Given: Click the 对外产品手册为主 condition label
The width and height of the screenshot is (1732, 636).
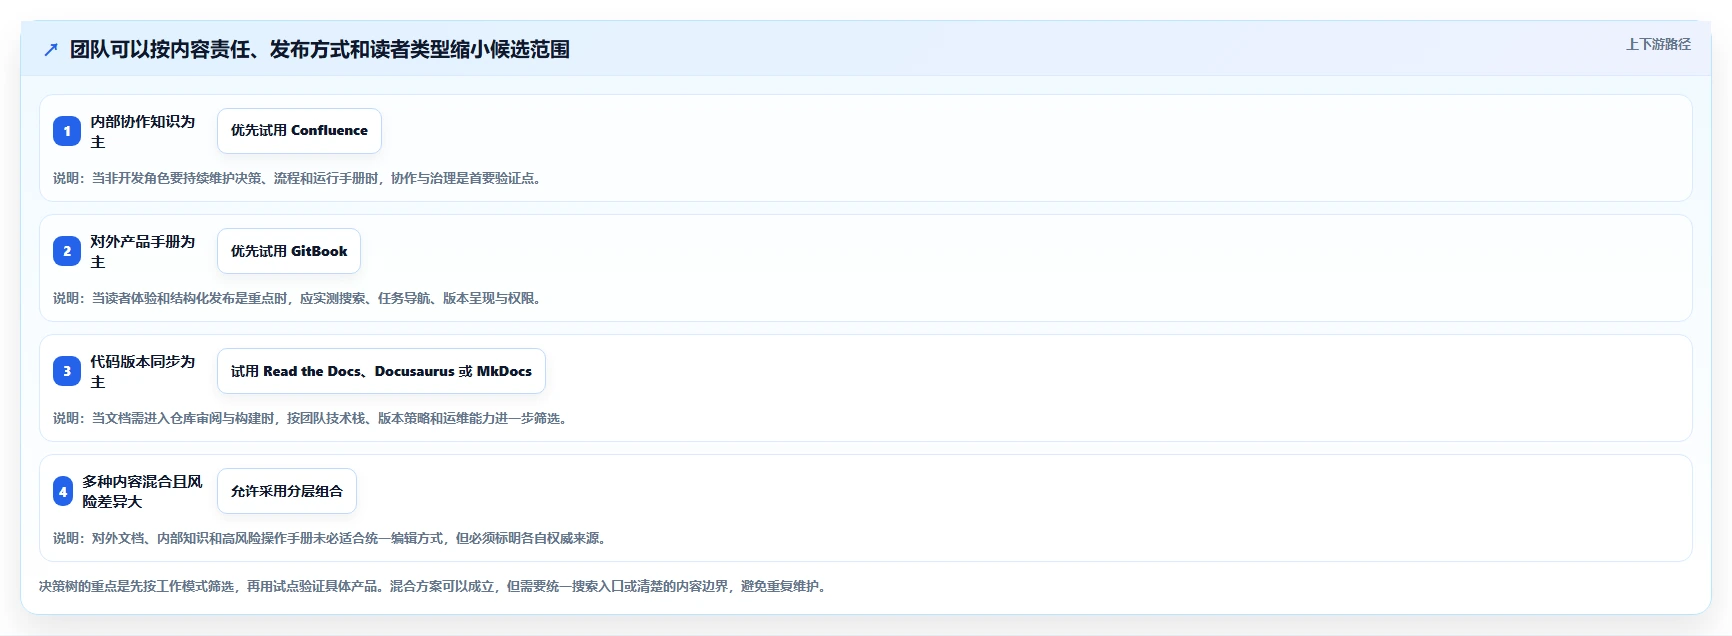Looking at the screenshot, I should (143, 251).
